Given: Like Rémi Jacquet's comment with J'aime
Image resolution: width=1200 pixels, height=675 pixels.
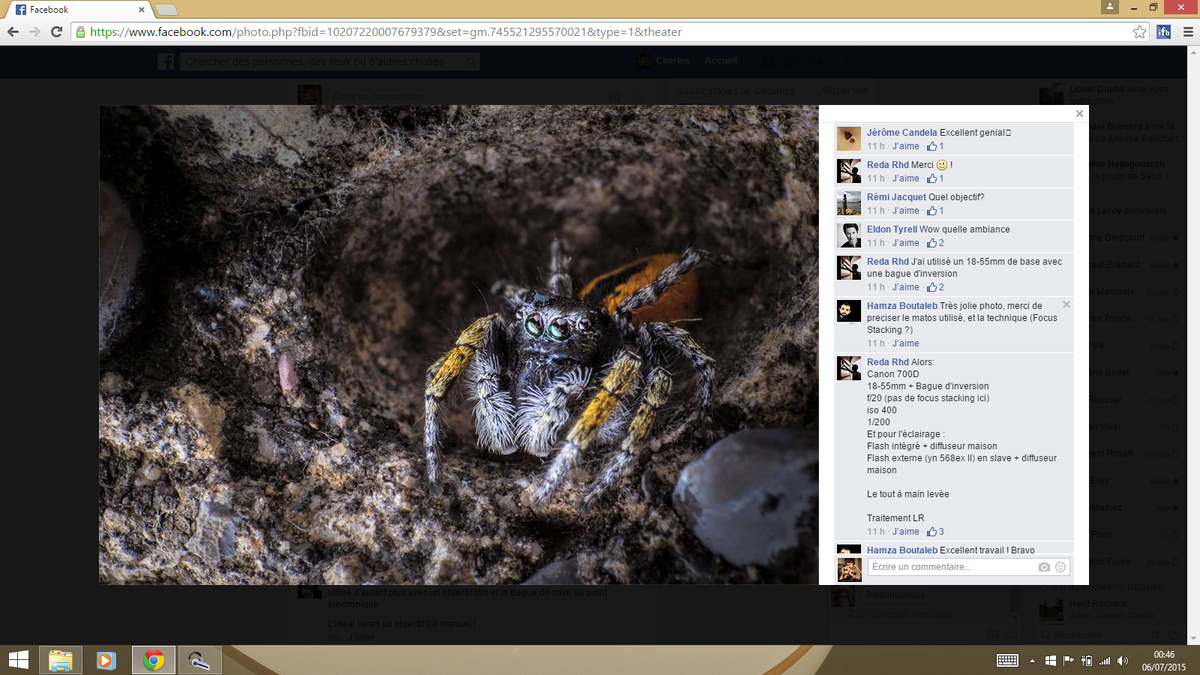Looking at the screenshot, I should point(905,211).
